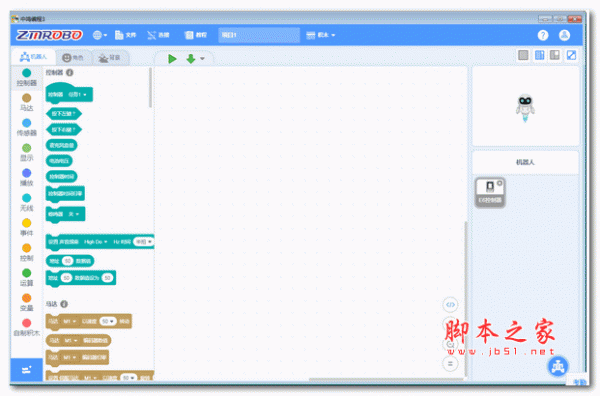Click the block palette vertical scrollbar
Image resolution: width=600 pixels, height=396 pixels.
click(x=150, y=88)
